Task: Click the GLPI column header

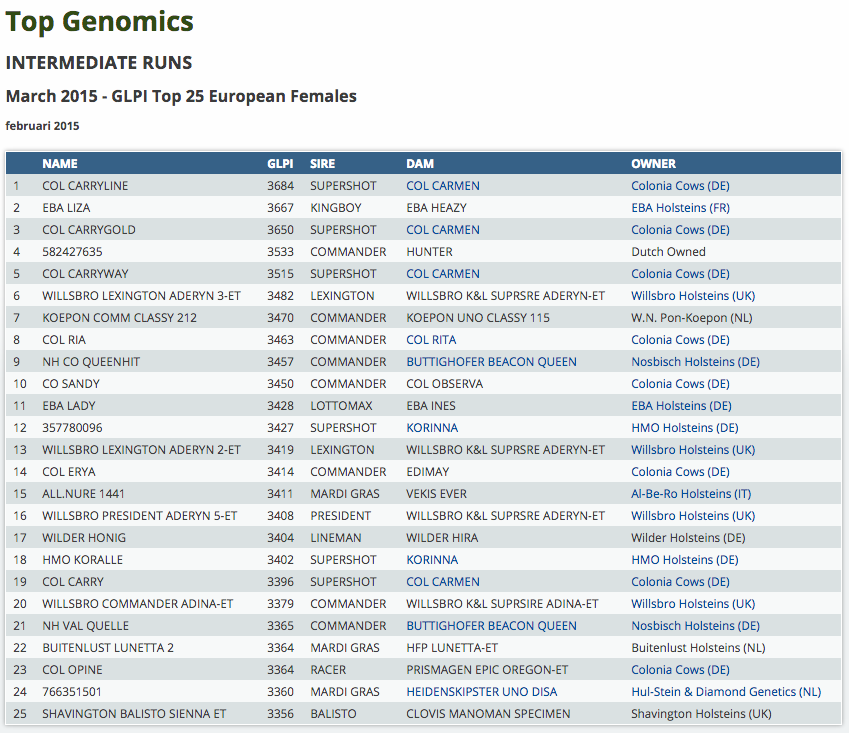Action: [280, 164]
